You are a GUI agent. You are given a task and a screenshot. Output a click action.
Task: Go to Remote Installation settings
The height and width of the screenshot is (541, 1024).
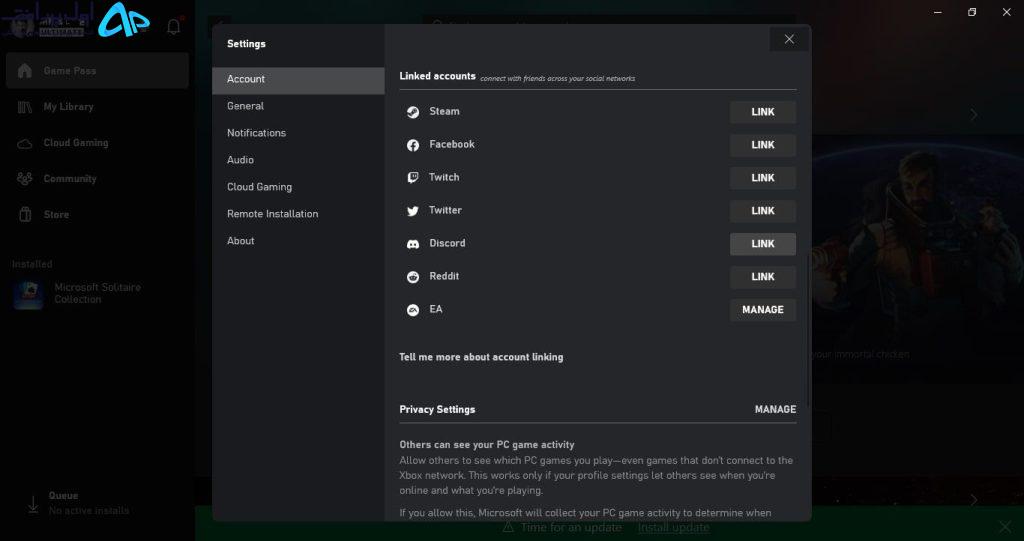(x=298, y=214)
